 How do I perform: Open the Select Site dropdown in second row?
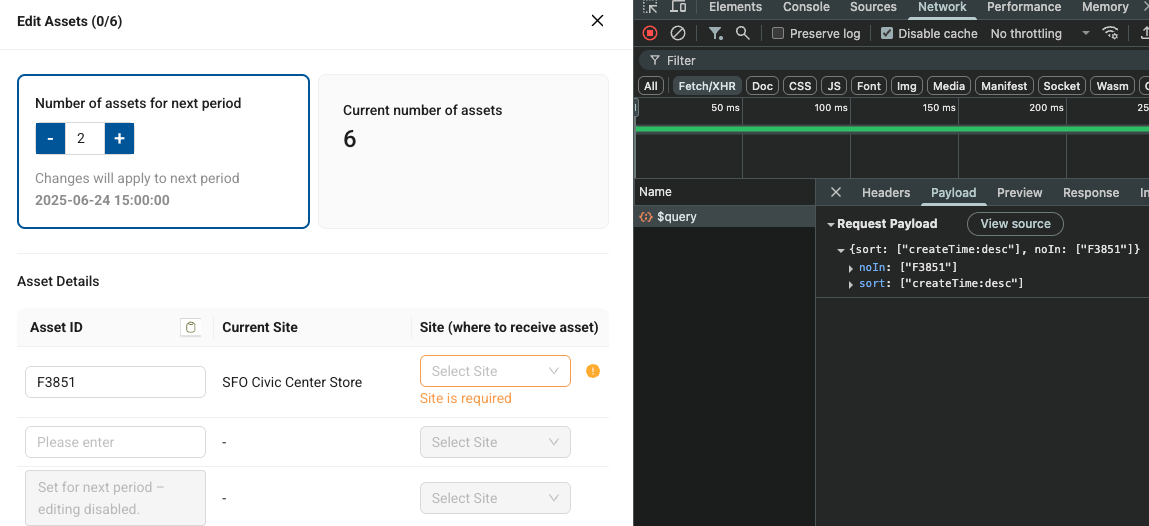click(x=495, y=442)
